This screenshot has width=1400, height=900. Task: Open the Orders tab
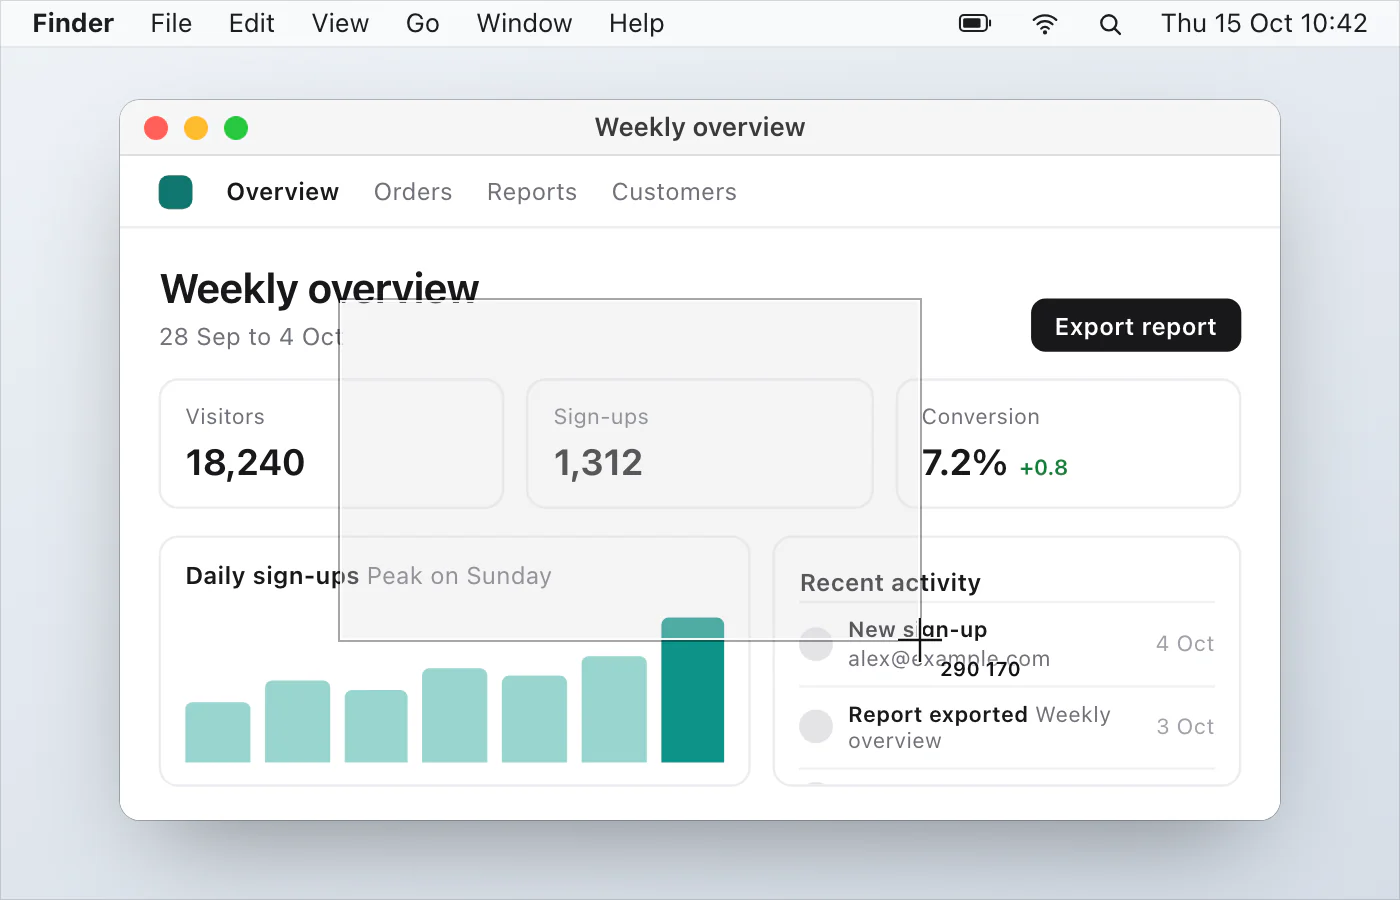coord(413,192)
